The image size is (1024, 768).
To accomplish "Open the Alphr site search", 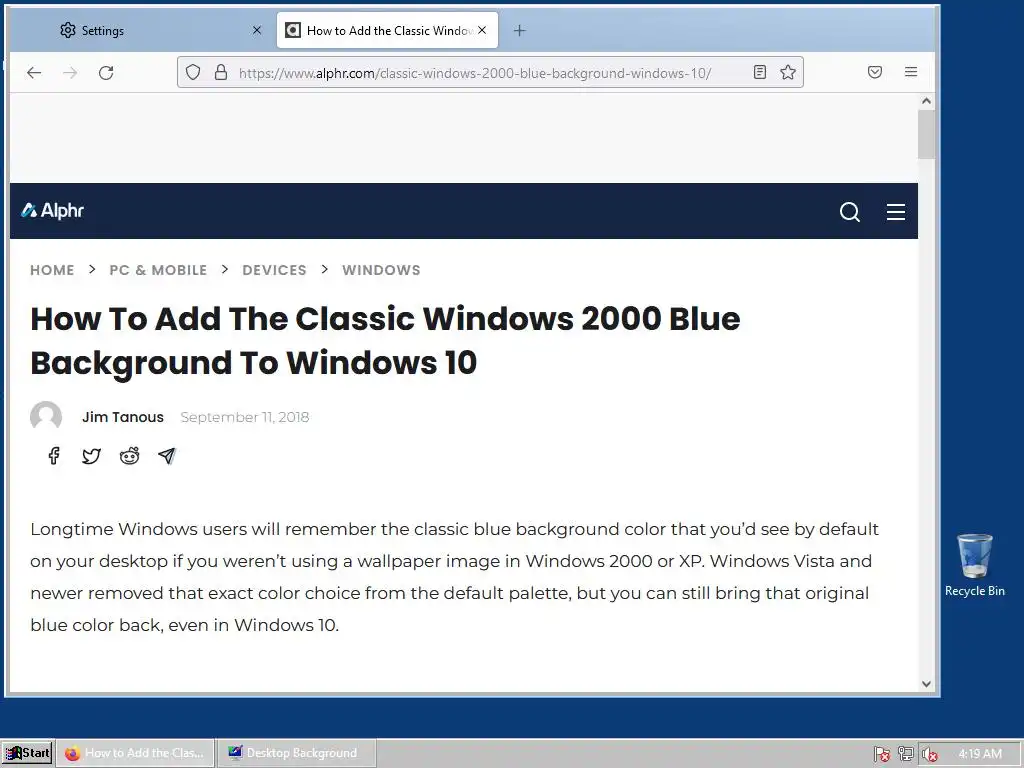I will tap(850, 212).
